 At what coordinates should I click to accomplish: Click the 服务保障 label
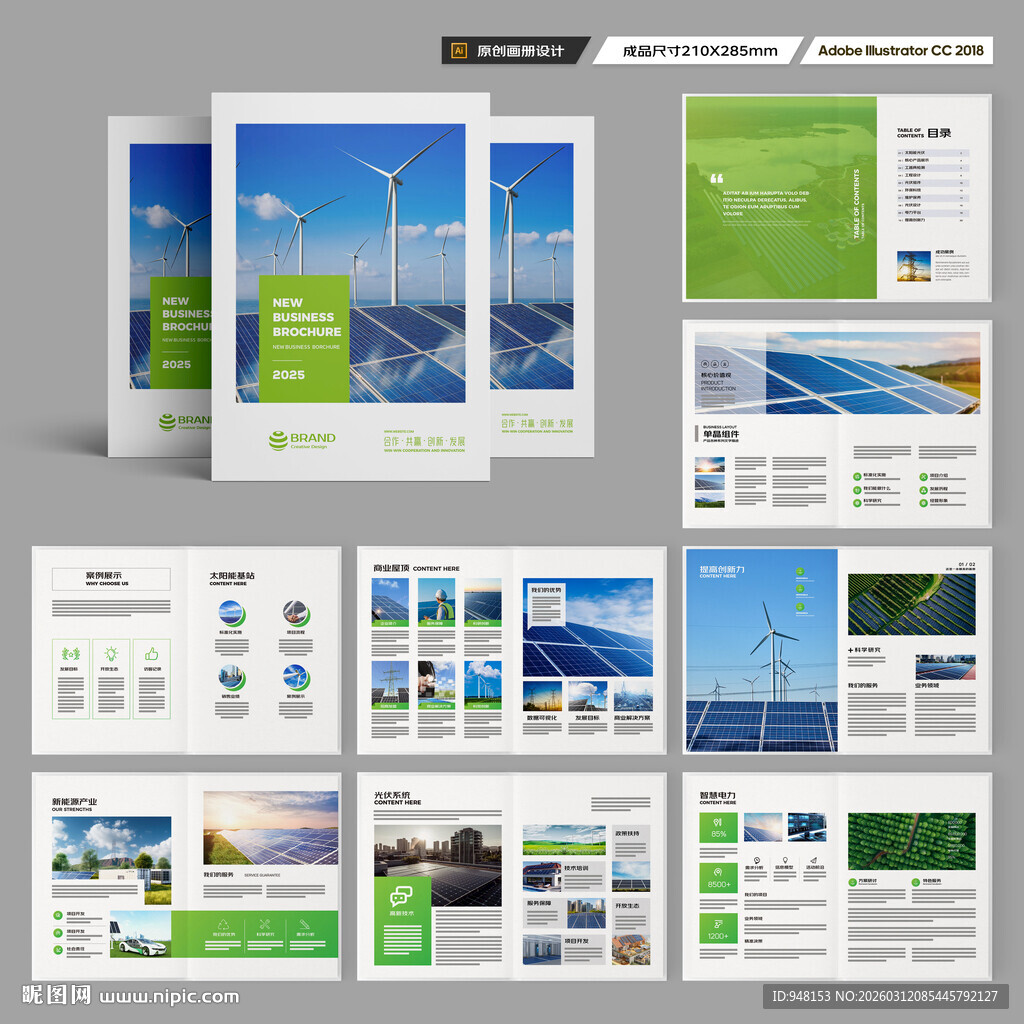point(539,903)
